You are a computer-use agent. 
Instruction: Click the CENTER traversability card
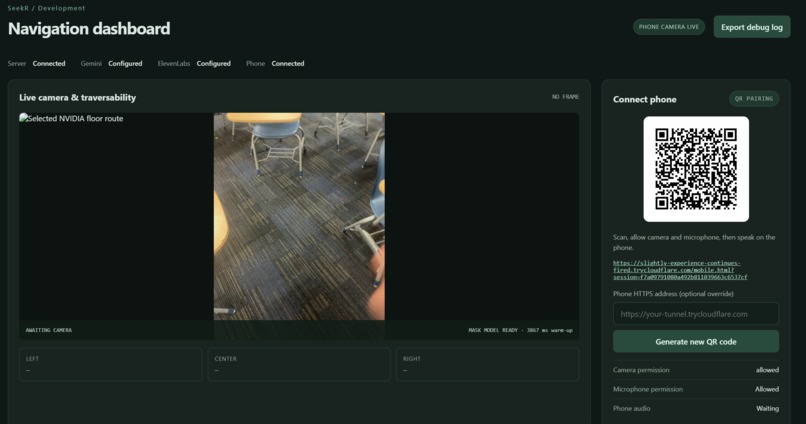(299, 364)
